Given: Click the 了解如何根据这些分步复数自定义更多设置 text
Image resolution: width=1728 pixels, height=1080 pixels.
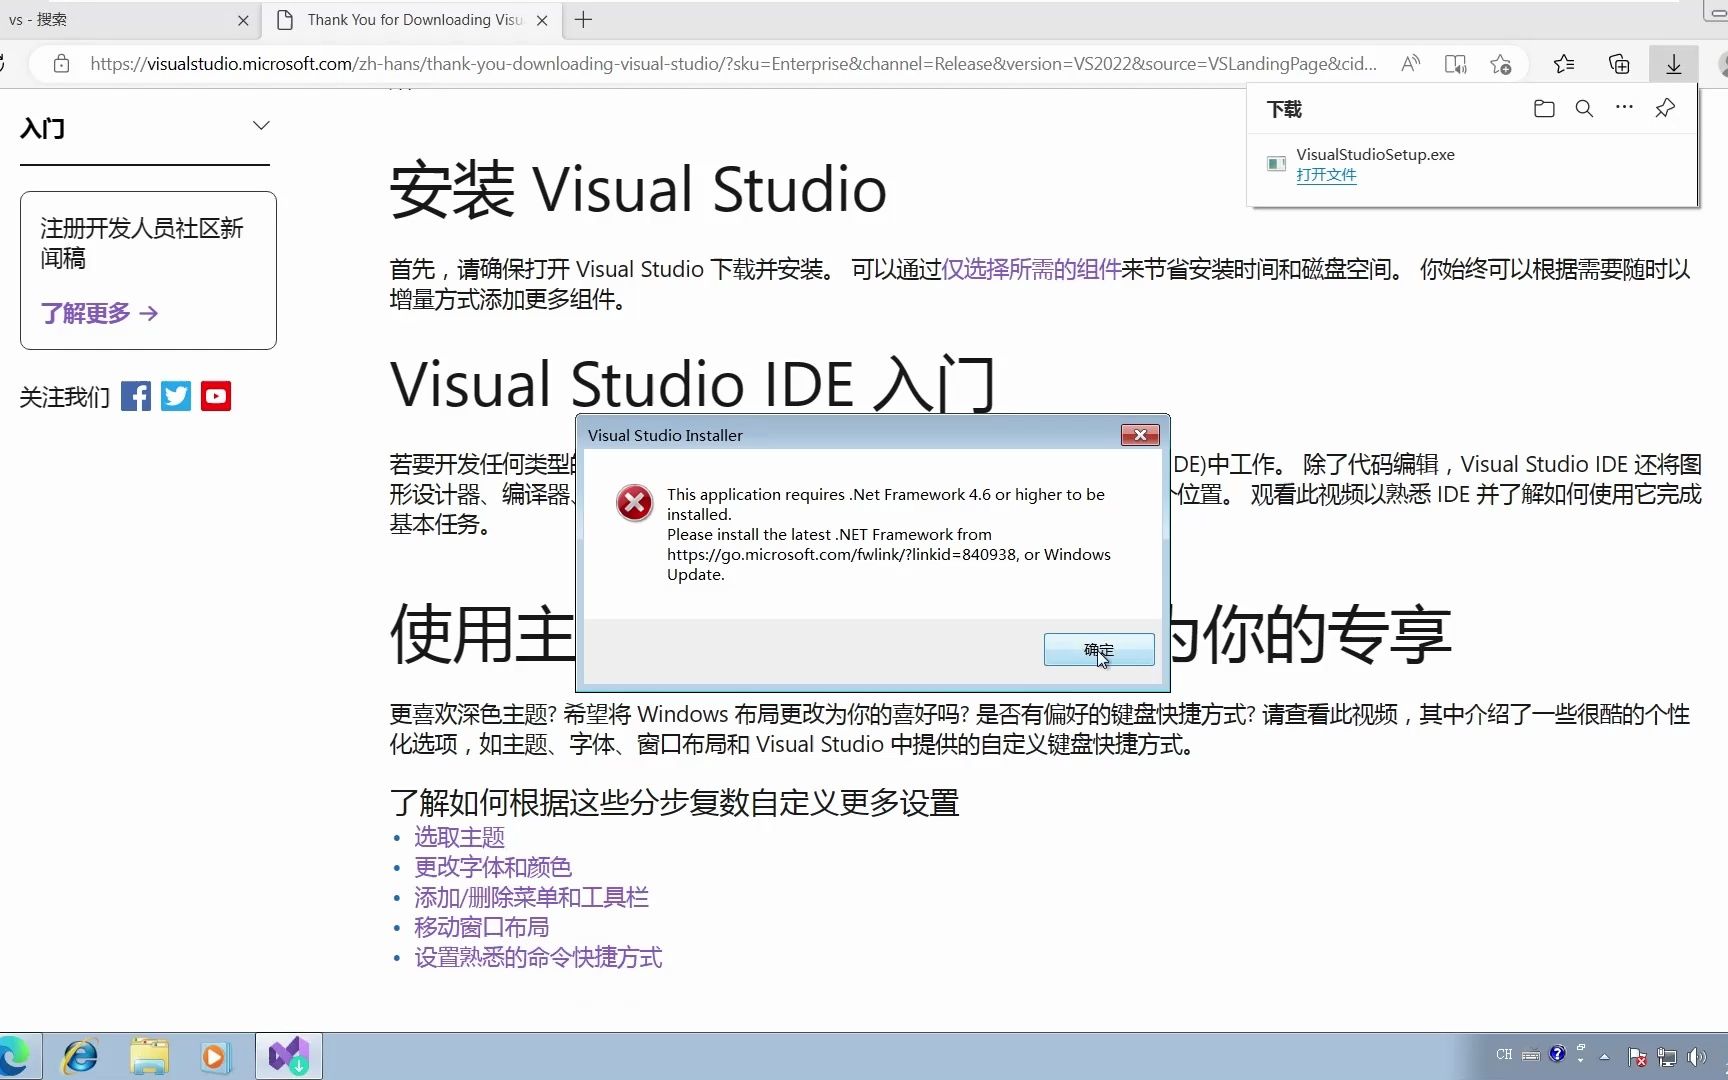Looking at the screenshot, I should coord(675,802).
